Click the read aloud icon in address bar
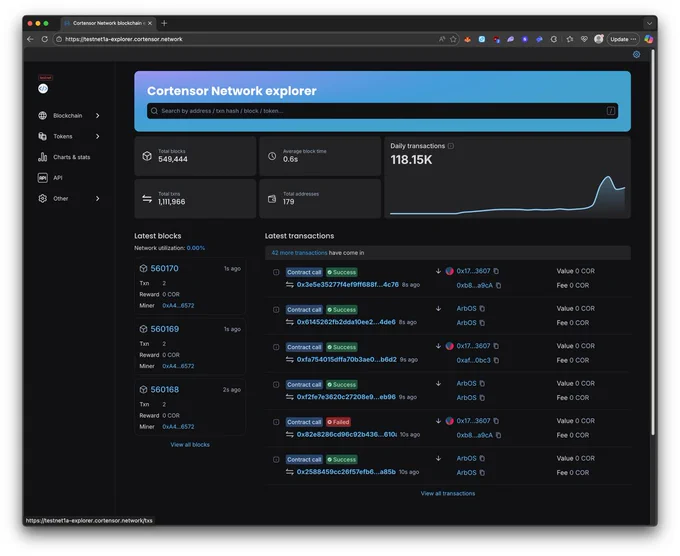The width and height of the screenshot is (680, 556). pyautogui.click(x=441, y=39)
